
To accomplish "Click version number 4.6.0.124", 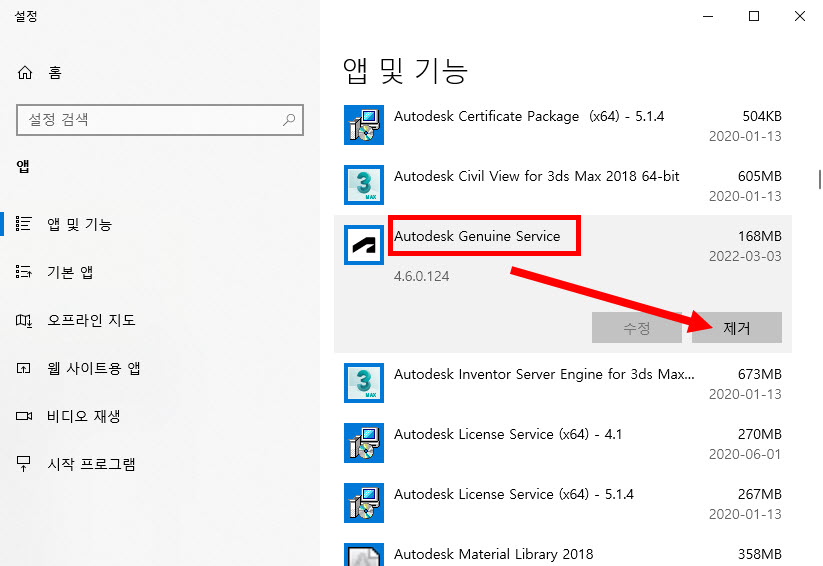I will 421,276.
